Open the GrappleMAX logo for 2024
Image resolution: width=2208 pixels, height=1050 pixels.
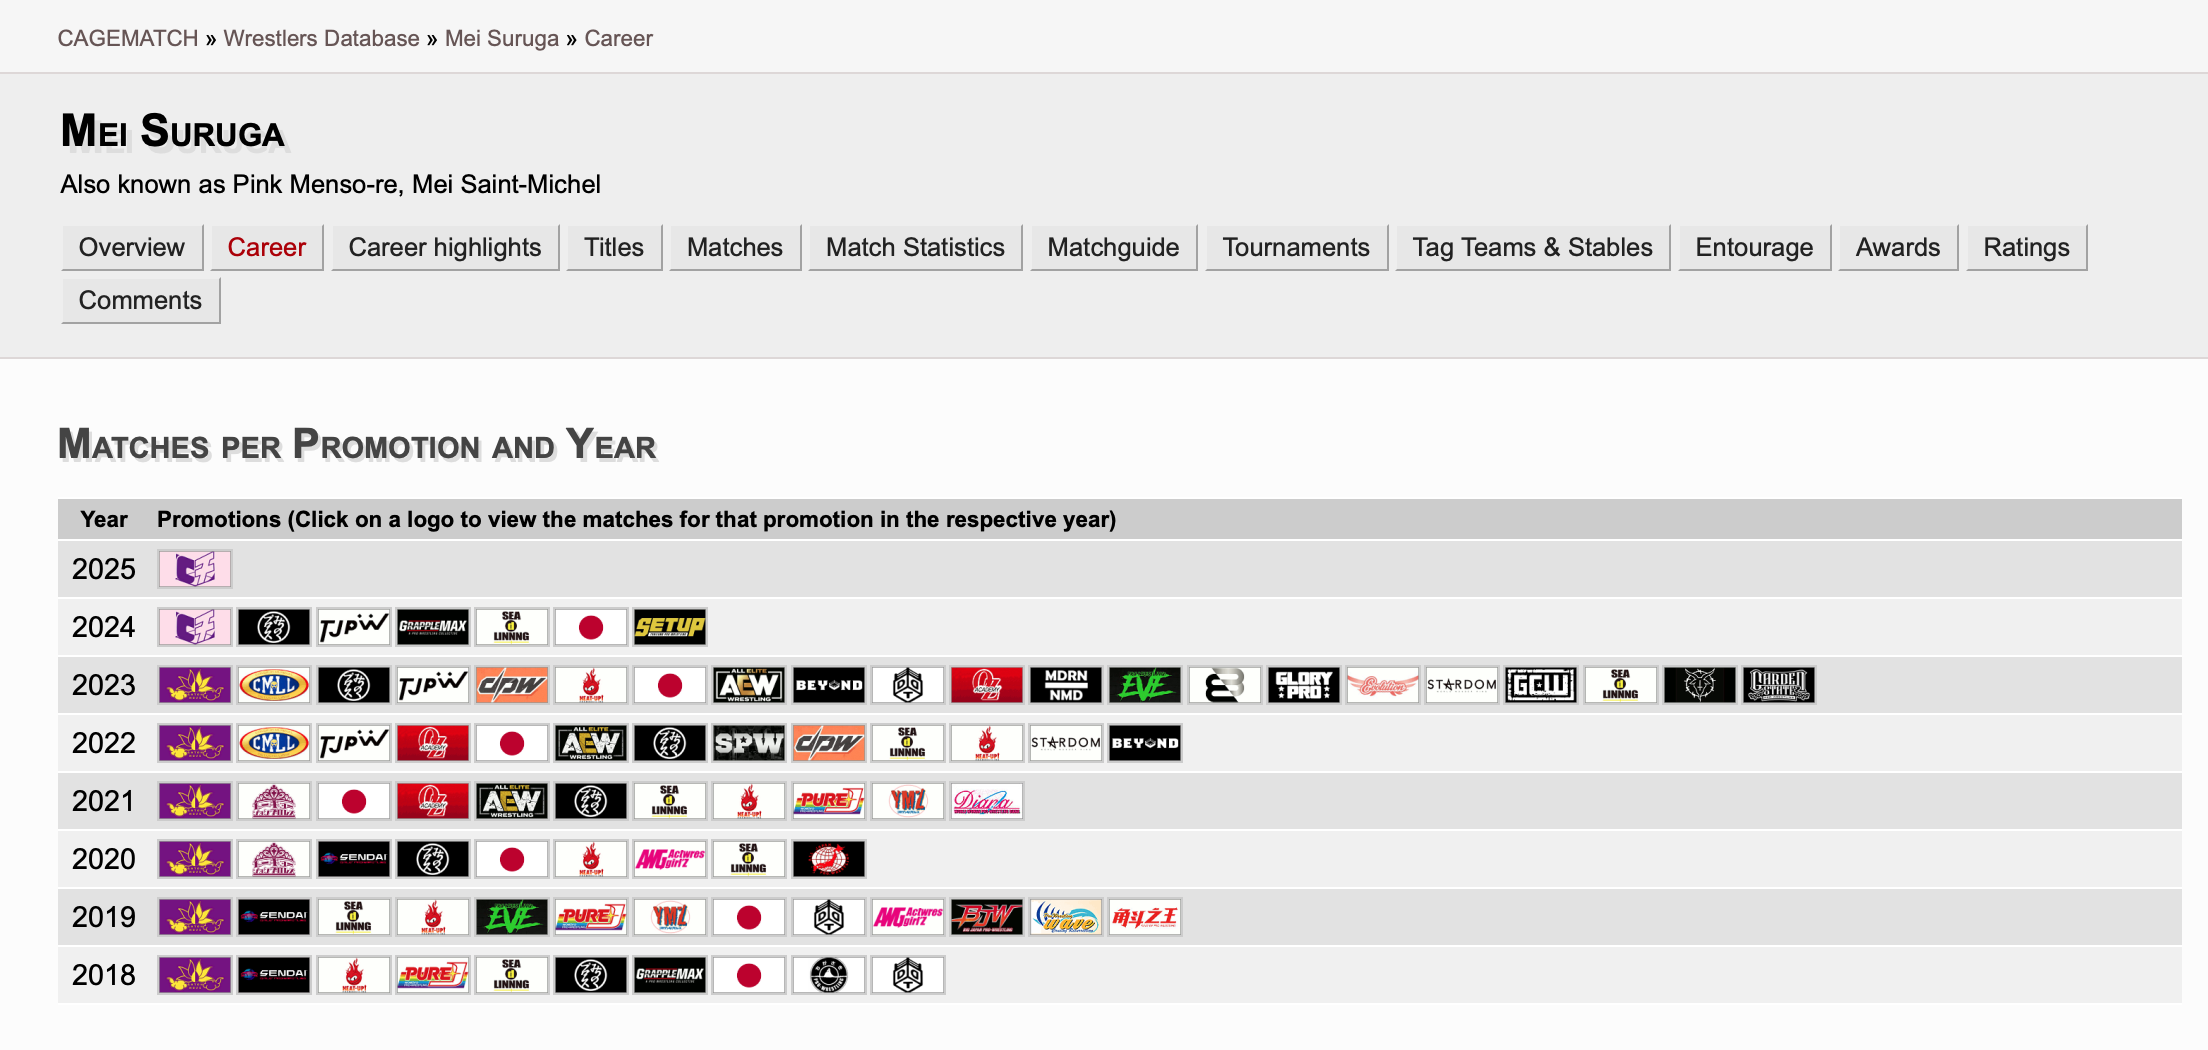[433, 627]
